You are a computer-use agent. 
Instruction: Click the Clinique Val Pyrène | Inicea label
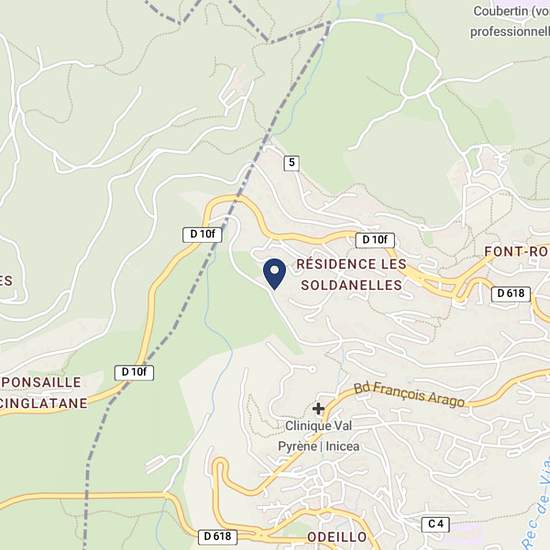(318, 436)
